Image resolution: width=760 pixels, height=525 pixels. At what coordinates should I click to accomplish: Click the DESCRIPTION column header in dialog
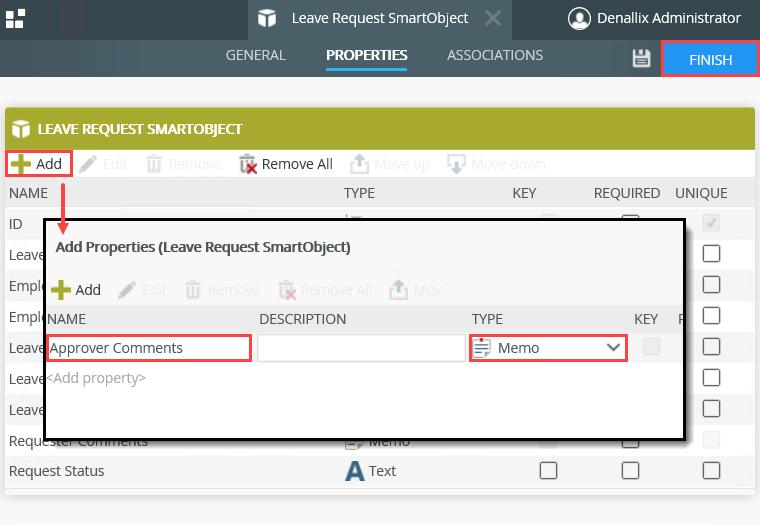tap(302, 319)
